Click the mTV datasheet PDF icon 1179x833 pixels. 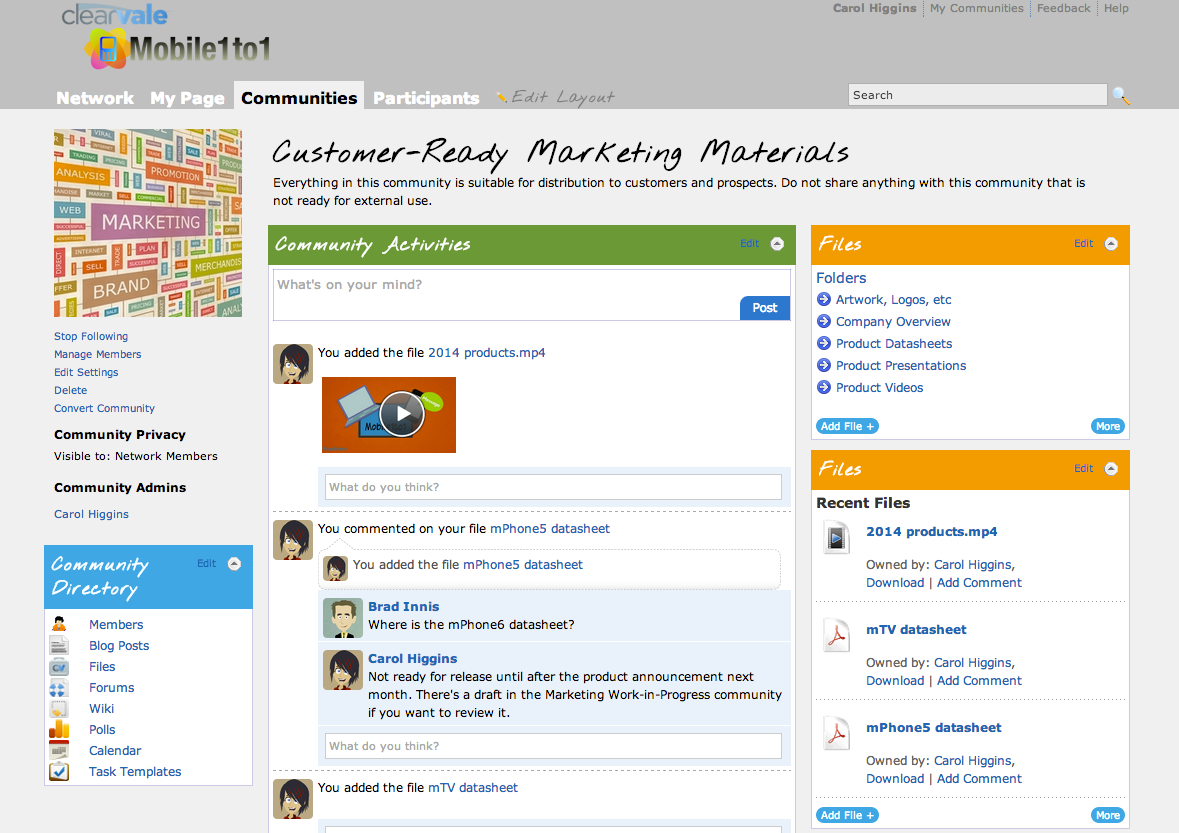pyautogui.click(x=836, y=636)
